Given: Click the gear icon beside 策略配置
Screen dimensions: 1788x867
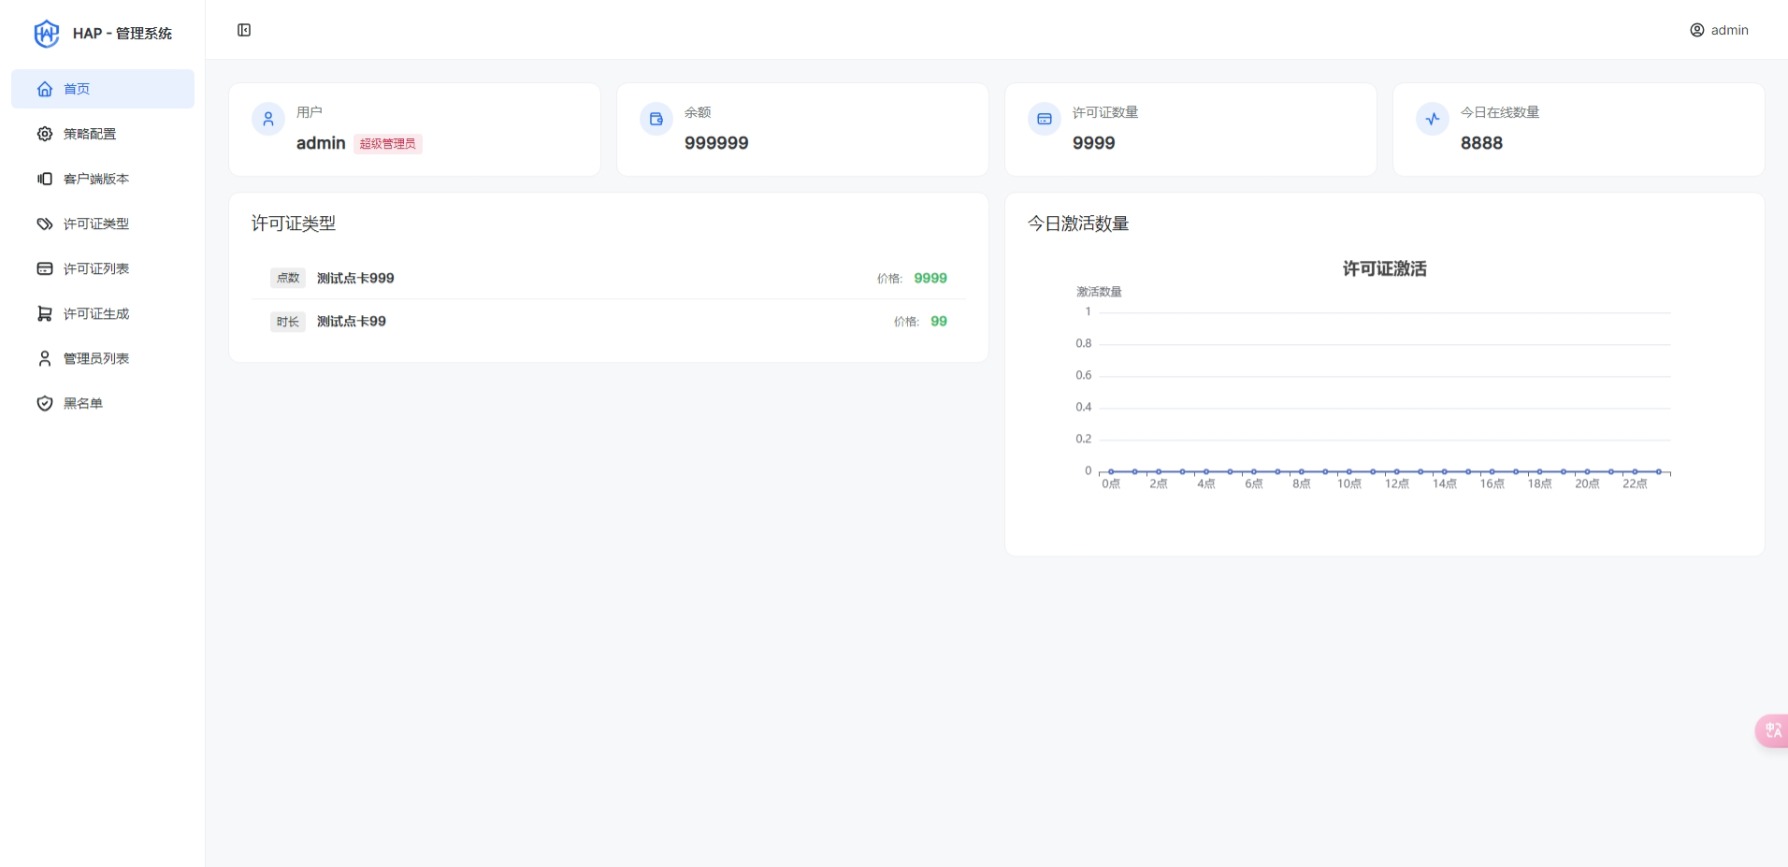Looking at the screenshot, I should click(x=45, y=134).
